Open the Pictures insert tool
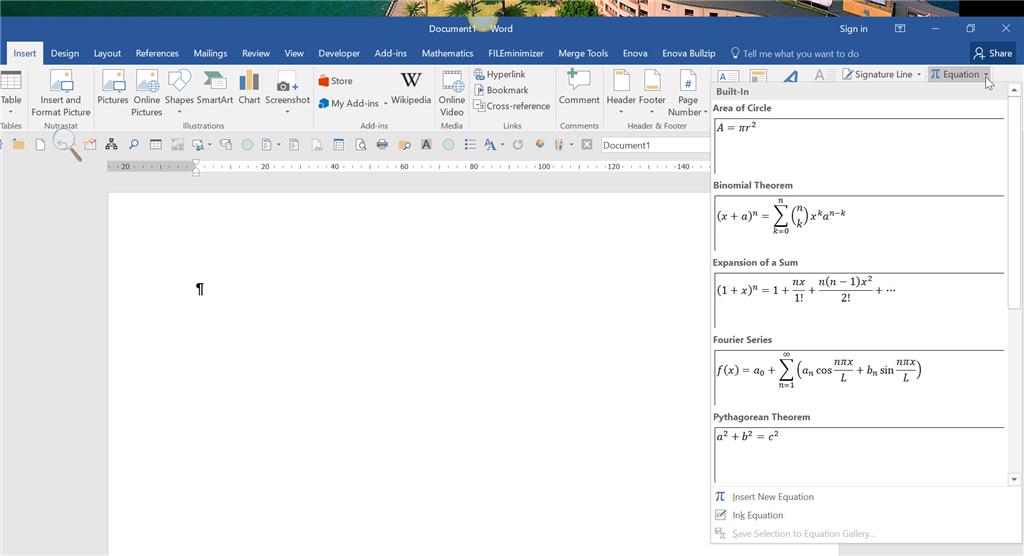This screenshot has width=1024, height=556. click(112, 88)
